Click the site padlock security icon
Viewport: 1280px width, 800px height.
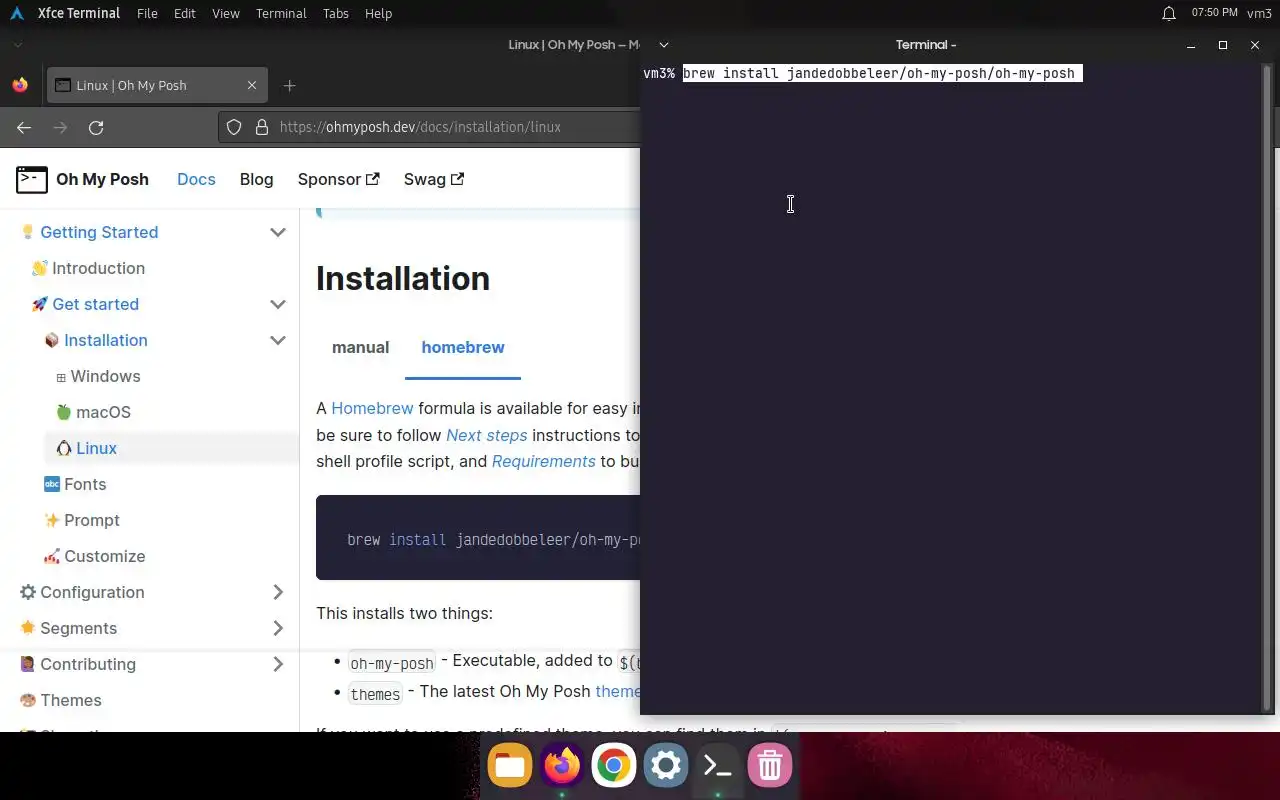[262, 127]
